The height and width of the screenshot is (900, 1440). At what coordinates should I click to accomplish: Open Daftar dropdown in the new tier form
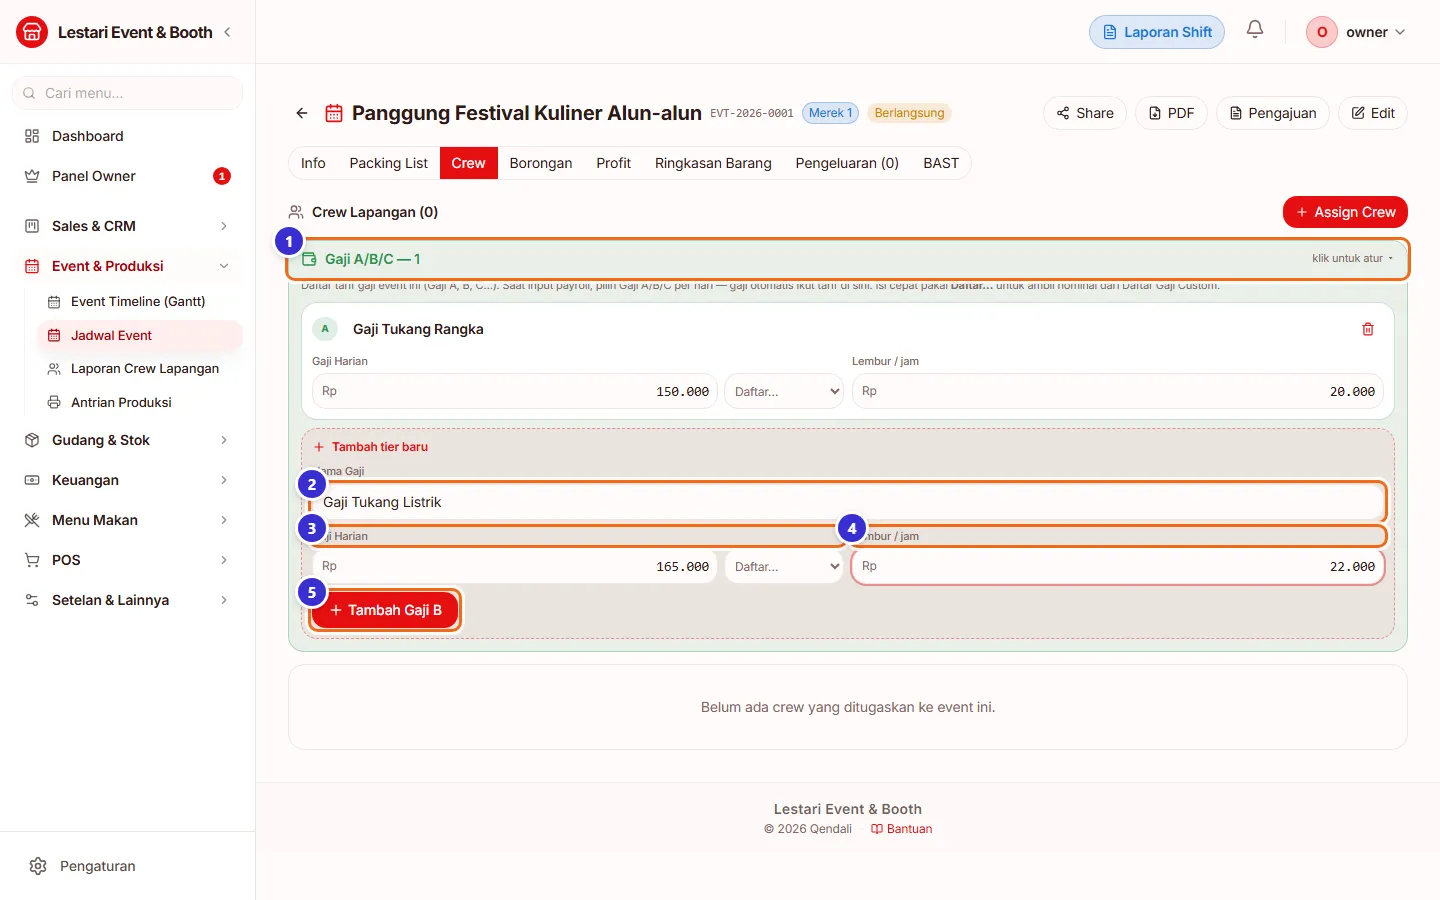(x=784, y=566)
